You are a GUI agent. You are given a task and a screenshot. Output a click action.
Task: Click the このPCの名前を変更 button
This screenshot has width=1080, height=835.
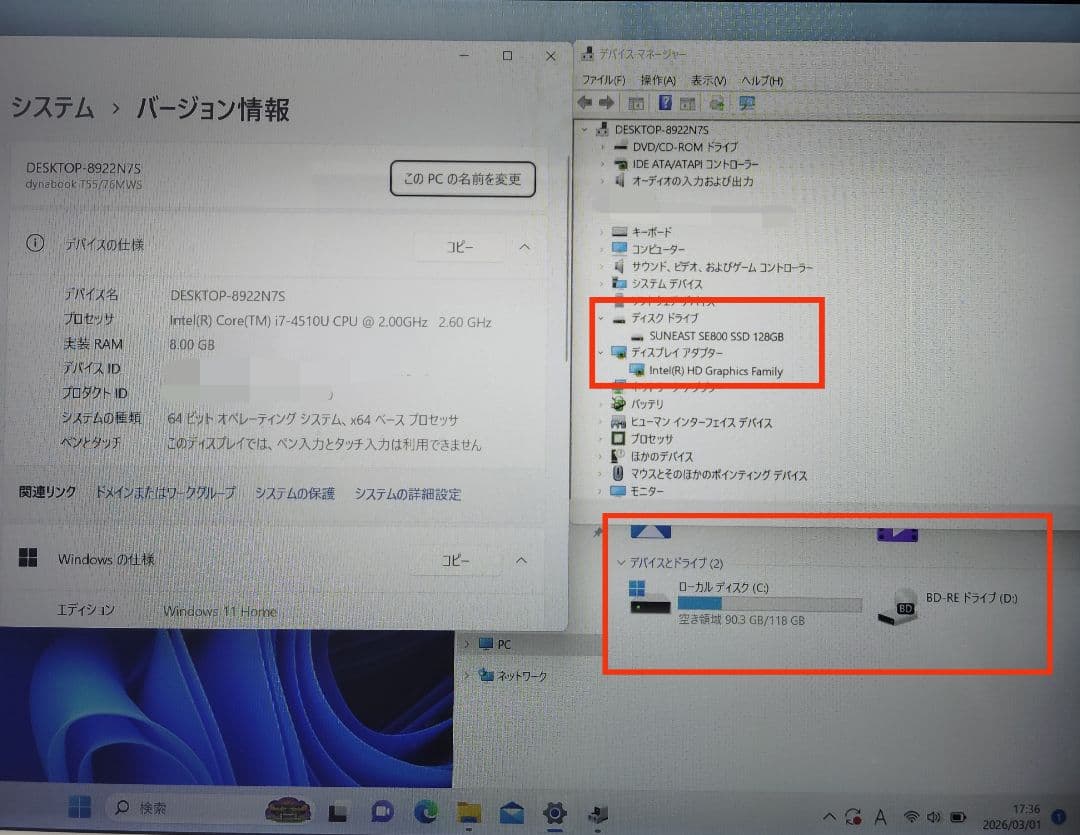click(x=462, y=178)
